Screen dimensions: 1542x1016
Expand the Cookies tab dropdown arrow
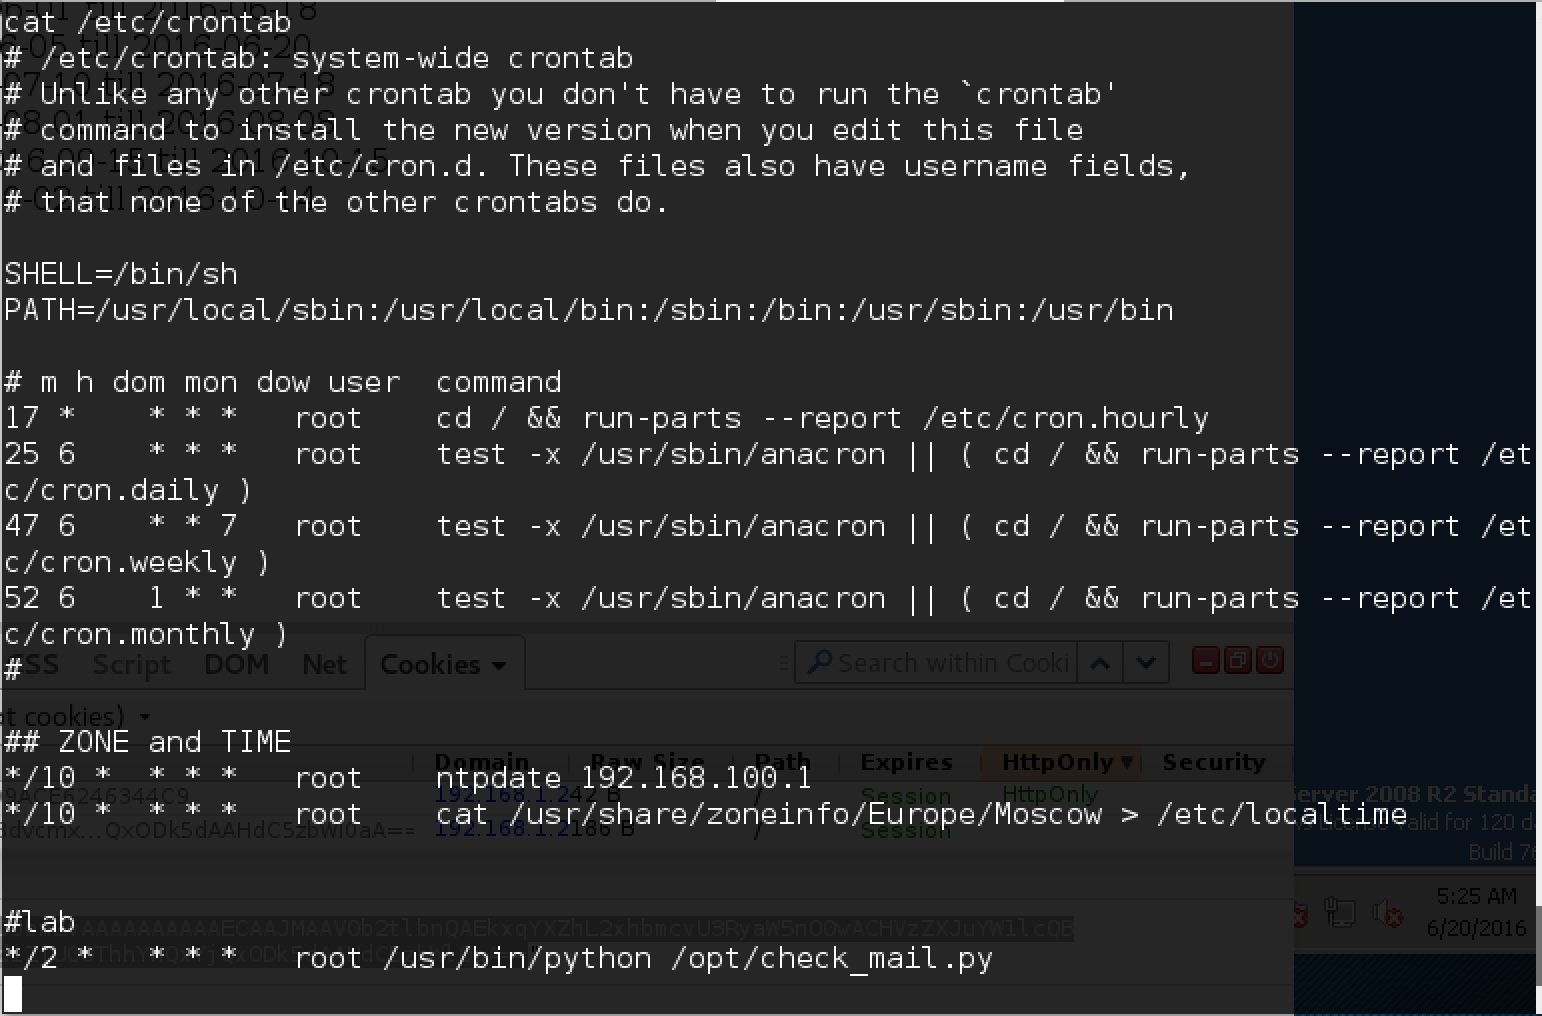pyautogui.click(x=499, y=666)
